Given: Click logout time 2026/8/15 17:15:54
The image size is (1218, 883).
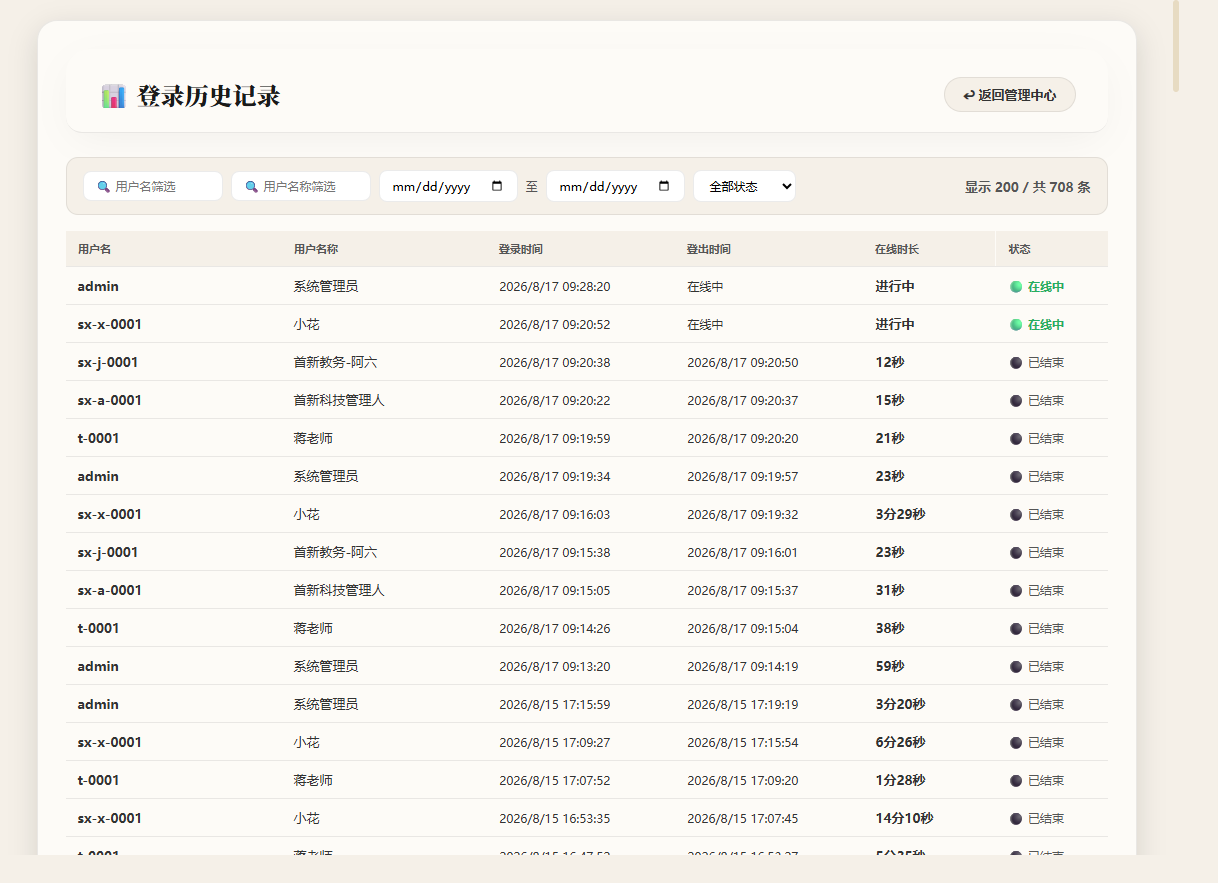Looking at the screenshot, I should point(743,743).
